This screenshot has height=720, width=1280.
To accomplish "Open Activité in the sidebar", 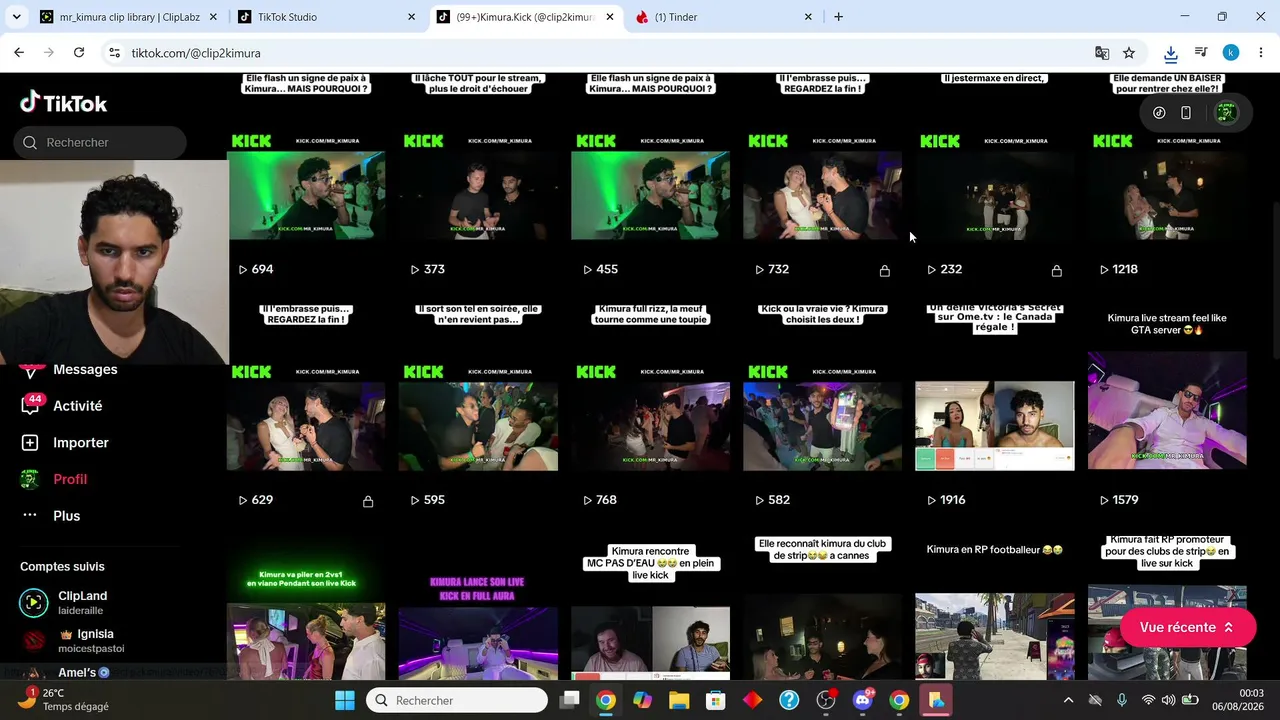I will pyautogui.click(x=78, y=406).
